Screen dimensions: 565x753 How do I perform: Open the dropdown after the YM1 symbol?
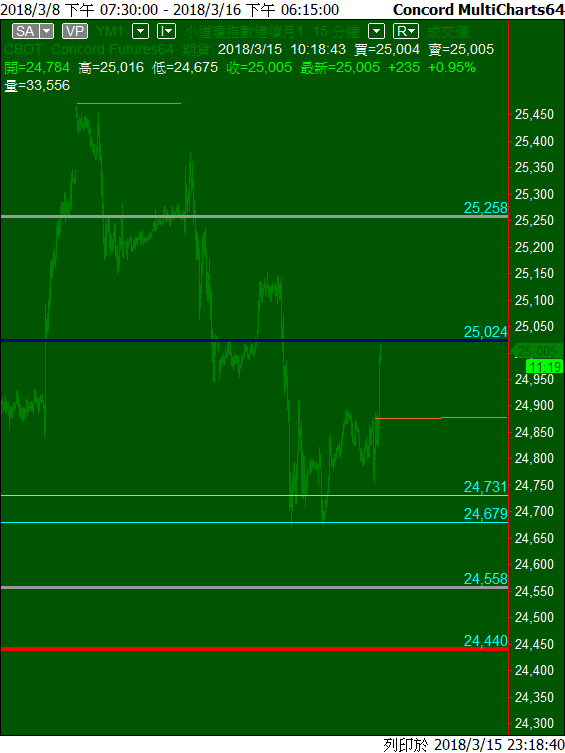(140, 32)
